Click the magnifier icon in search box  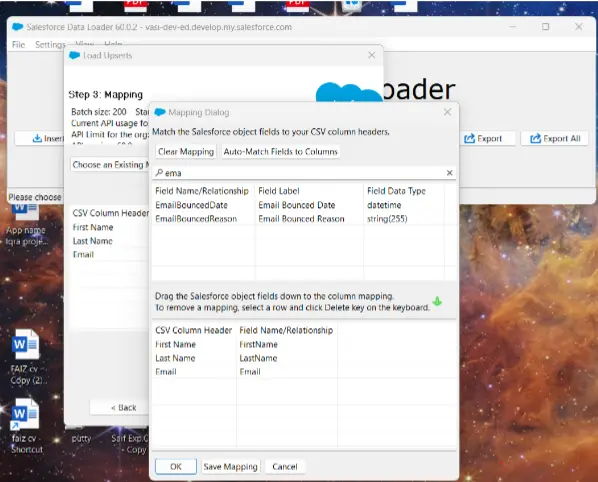[x=159, y=173]
